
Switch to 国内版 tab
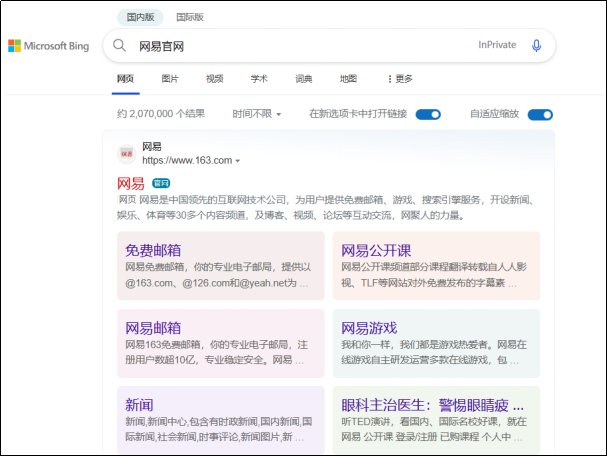[140, 17]
